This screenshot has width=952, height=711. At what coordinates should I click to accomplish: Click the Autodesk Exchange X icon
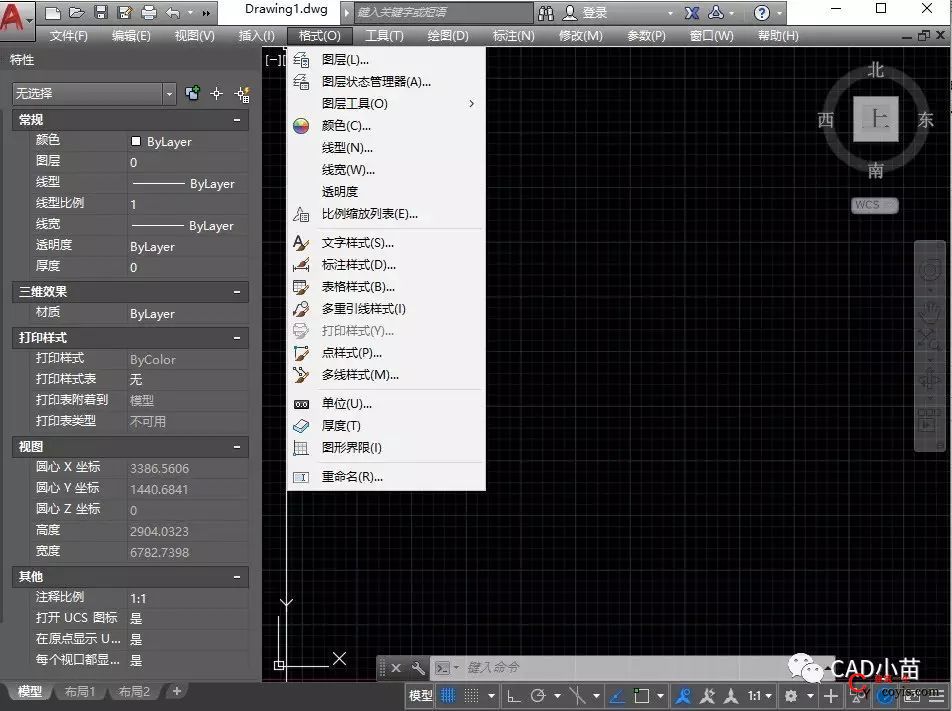(692, 13)
